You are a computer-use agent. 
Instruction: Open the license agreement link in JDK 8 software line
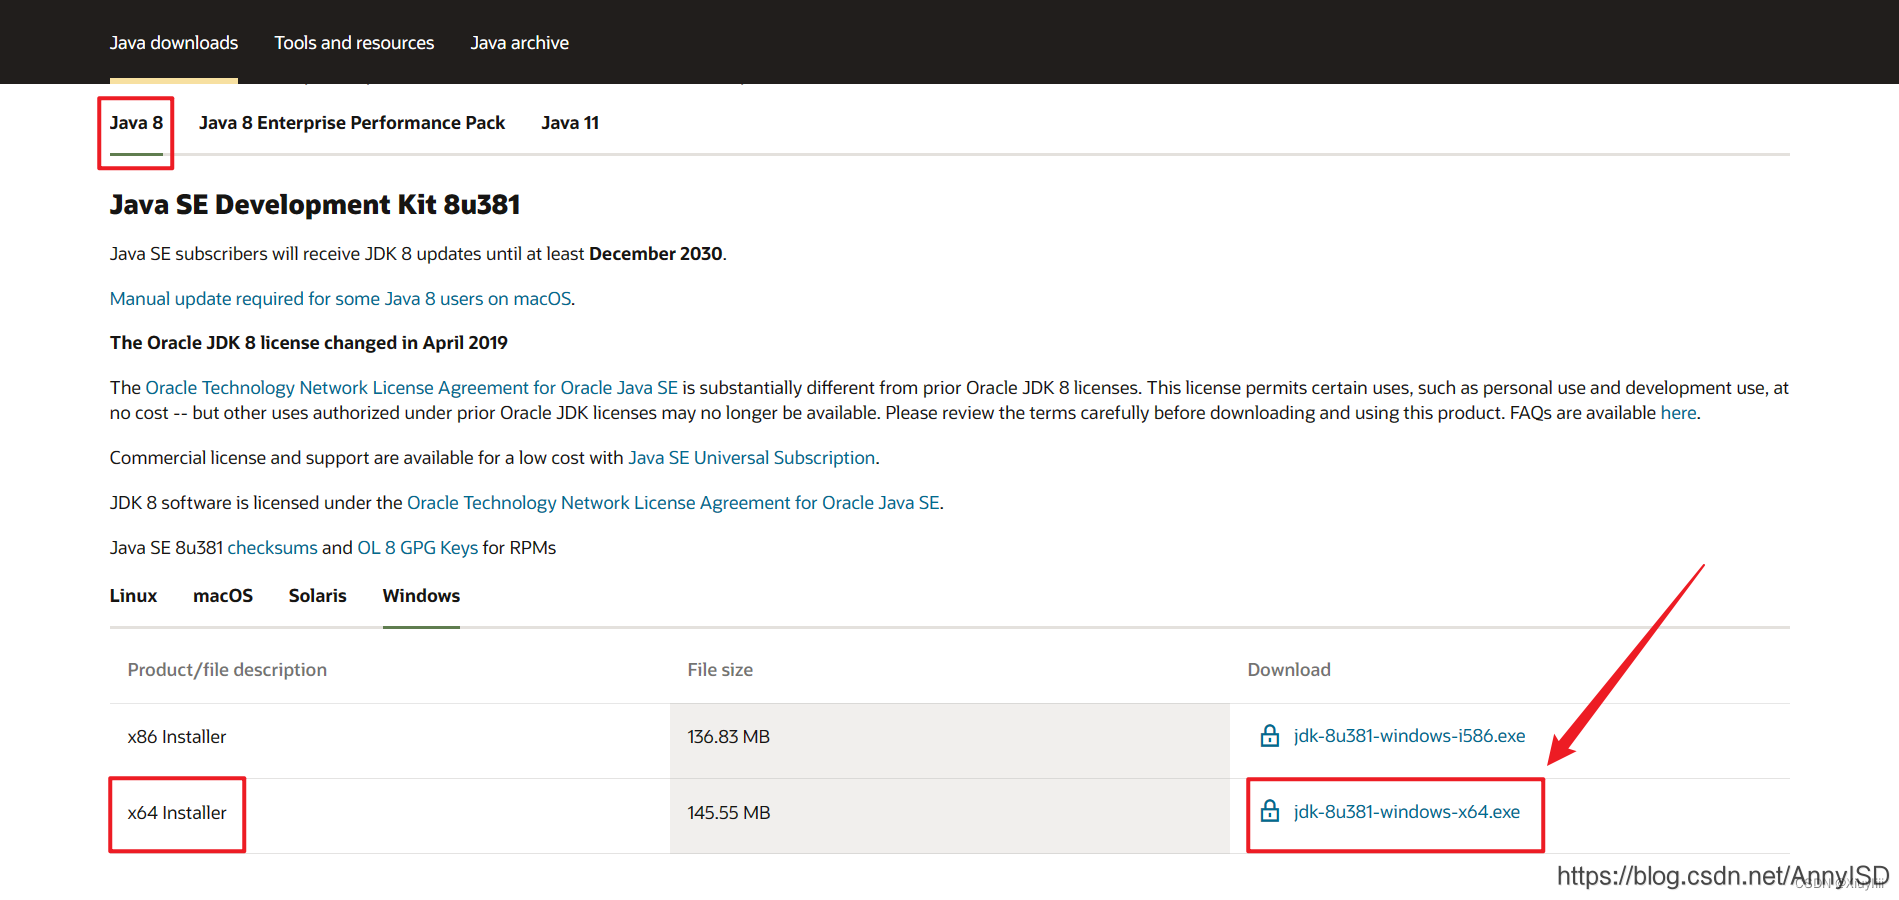click(673, 503)
